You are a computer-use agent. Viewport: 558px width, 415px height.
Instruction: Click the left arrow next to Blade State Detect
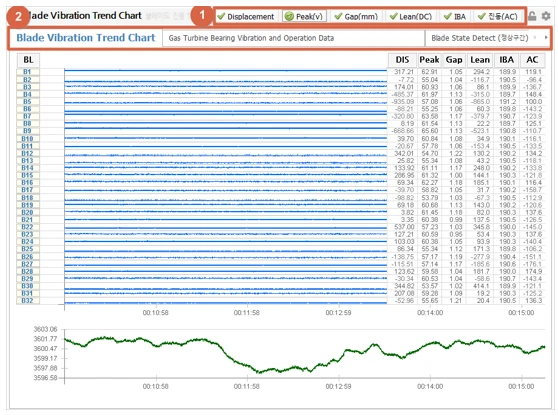coord(535,37)
